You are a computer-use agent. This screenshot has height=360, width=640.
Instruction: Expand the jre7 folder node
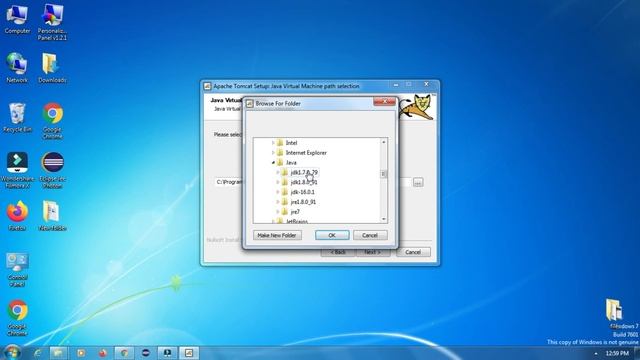[278, 212]
